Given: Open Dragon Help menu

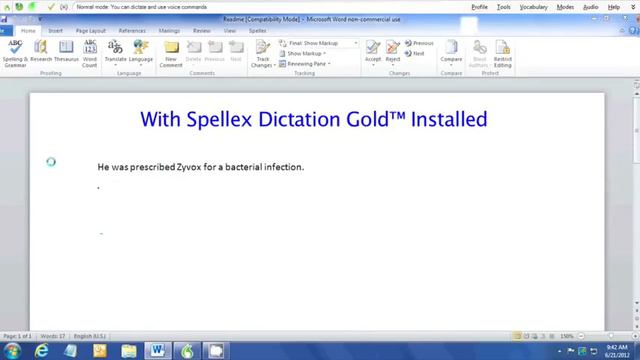Looking at the screenshot, I should [613, 7].
